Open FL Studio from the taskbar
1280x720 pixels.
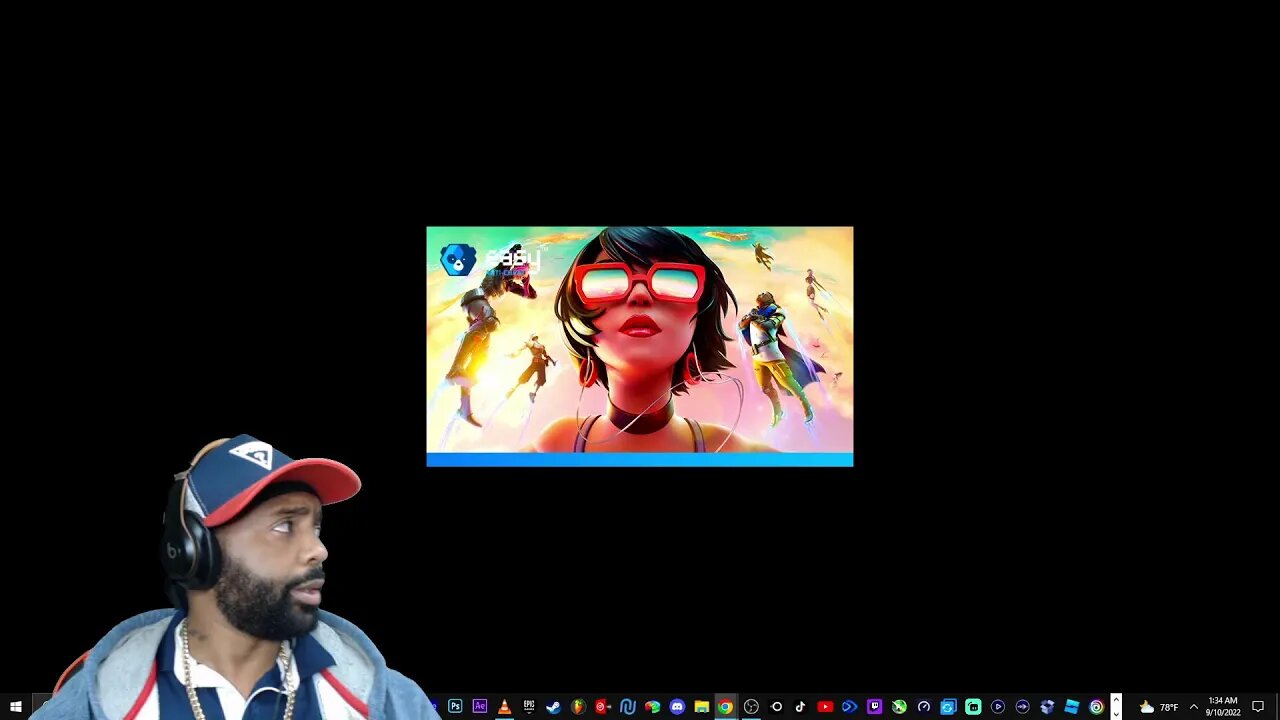pos(578,707)
